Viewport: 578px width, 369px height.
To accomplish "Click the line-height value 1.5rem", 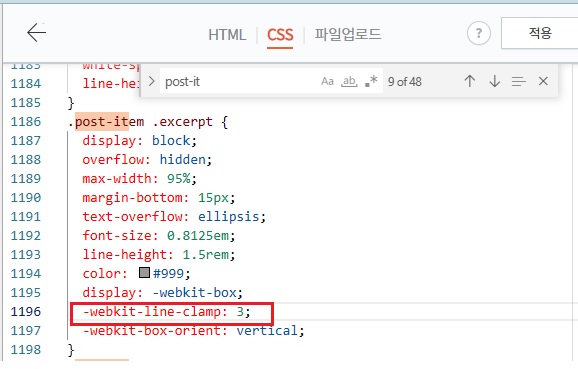I will coord(206,255).
